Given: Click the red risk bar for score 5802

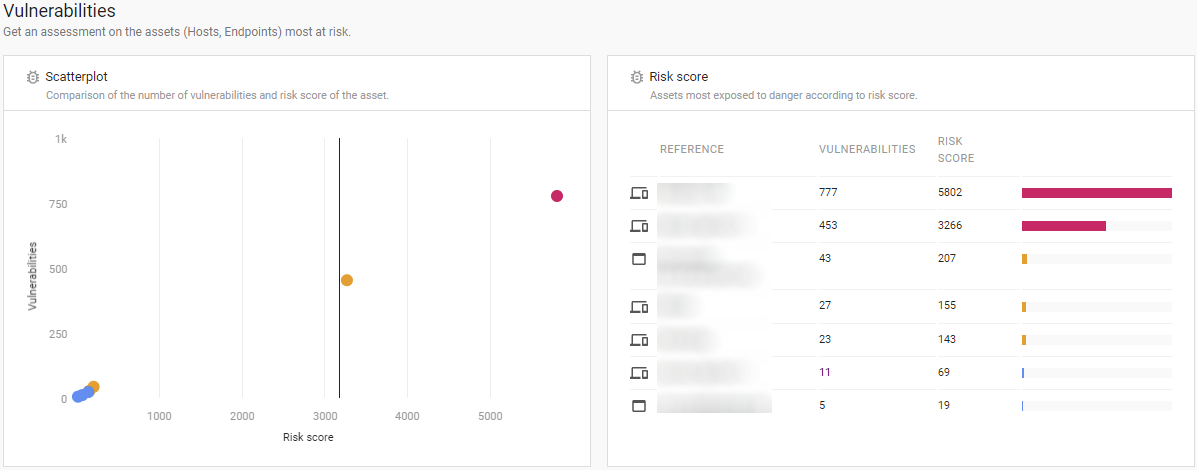Looking at the screenshot, I should [1096, 193].
